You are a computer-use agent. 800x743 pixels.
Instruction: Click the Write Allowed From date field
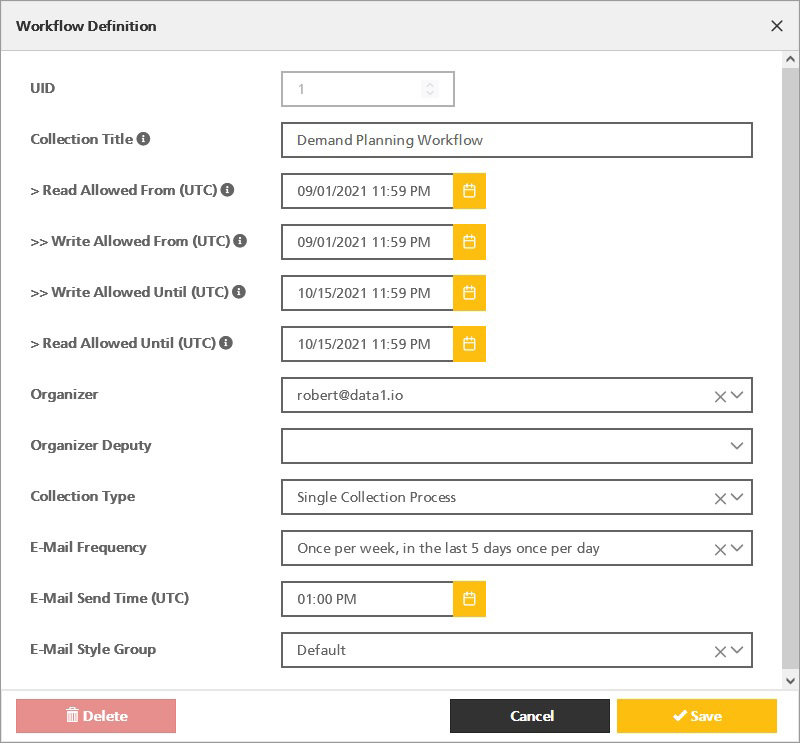click(x=367, y=242)
